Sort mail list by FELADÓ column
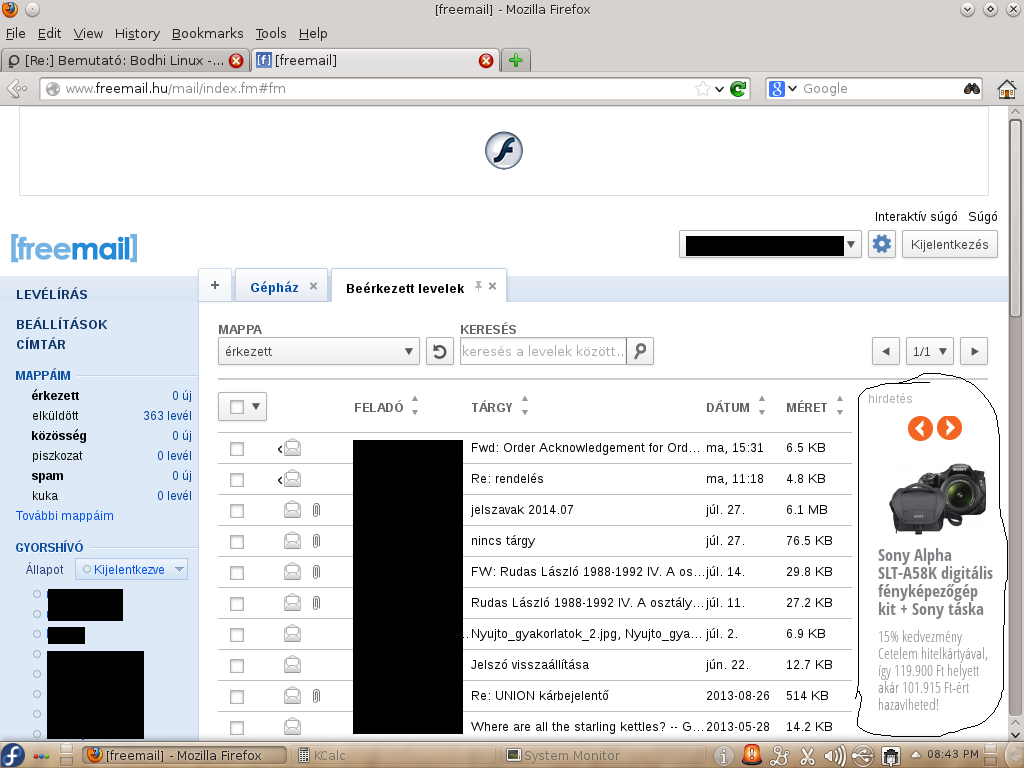 tap(386, 407)
